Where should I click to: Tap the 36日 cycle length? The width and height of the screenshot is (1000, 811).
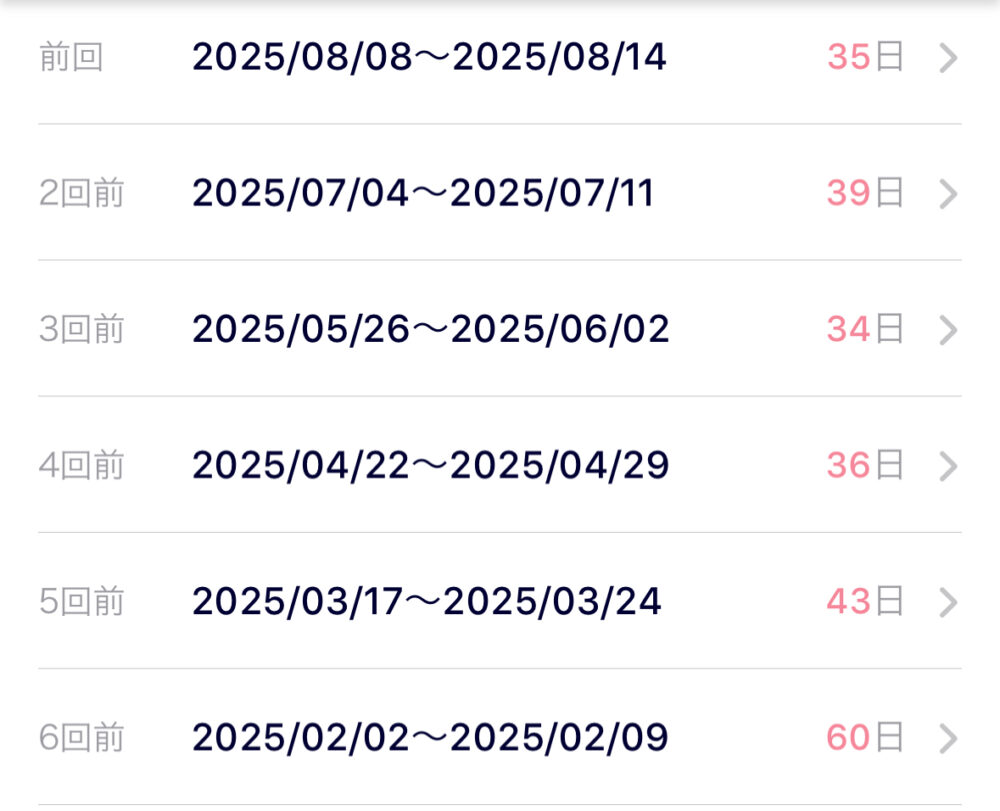click(865, 465)
